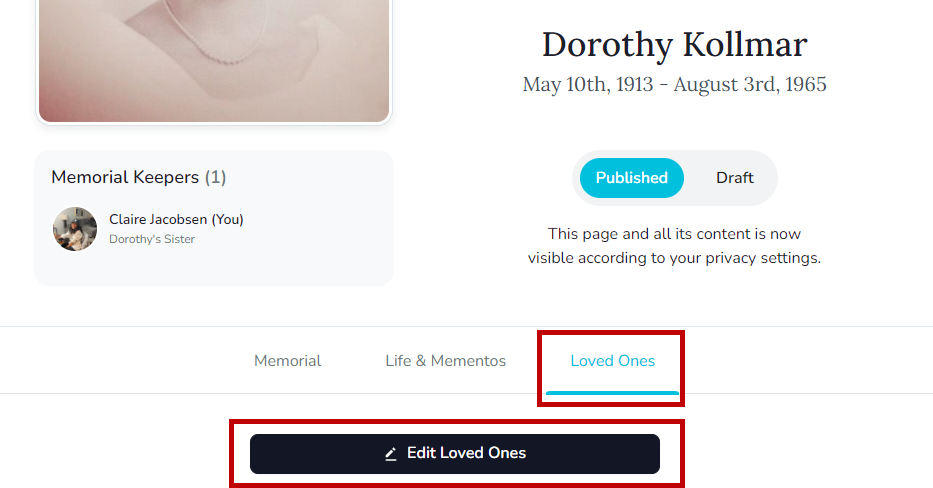Image resolution: width=933 pixels, height=488 pixels.
Task: Click Dorothy Kollmar's memorial photo
Action: [213, 60]
